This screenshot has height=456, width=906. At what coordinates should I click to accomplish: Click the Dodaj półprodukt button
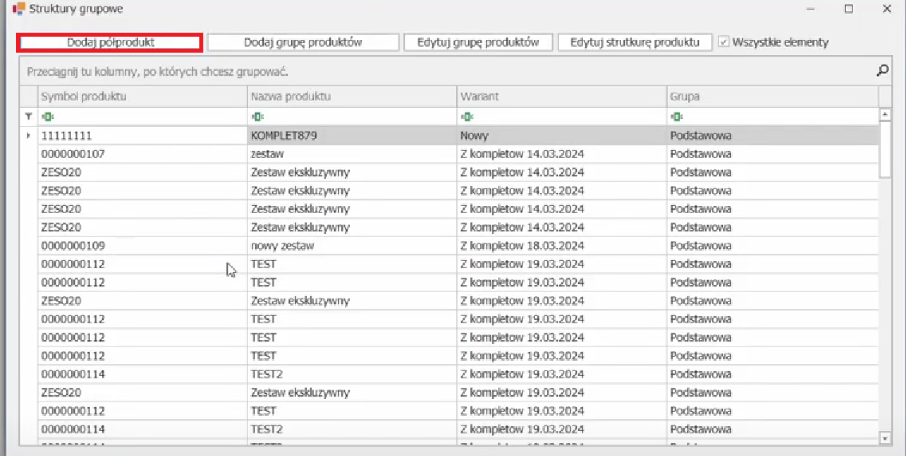pyautogui.click(x=110, y=43)
